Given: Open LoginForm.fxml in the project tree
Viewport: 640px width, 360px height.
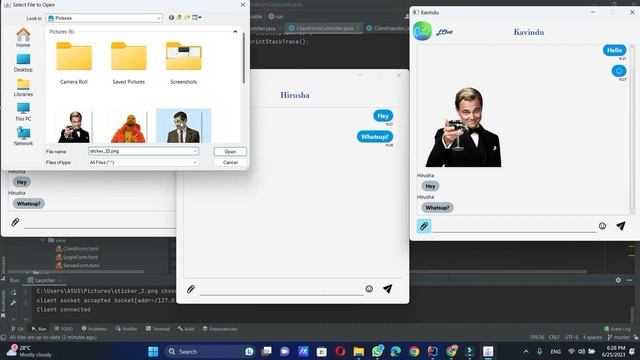Looking at the screenshot, I should point(77,257).
